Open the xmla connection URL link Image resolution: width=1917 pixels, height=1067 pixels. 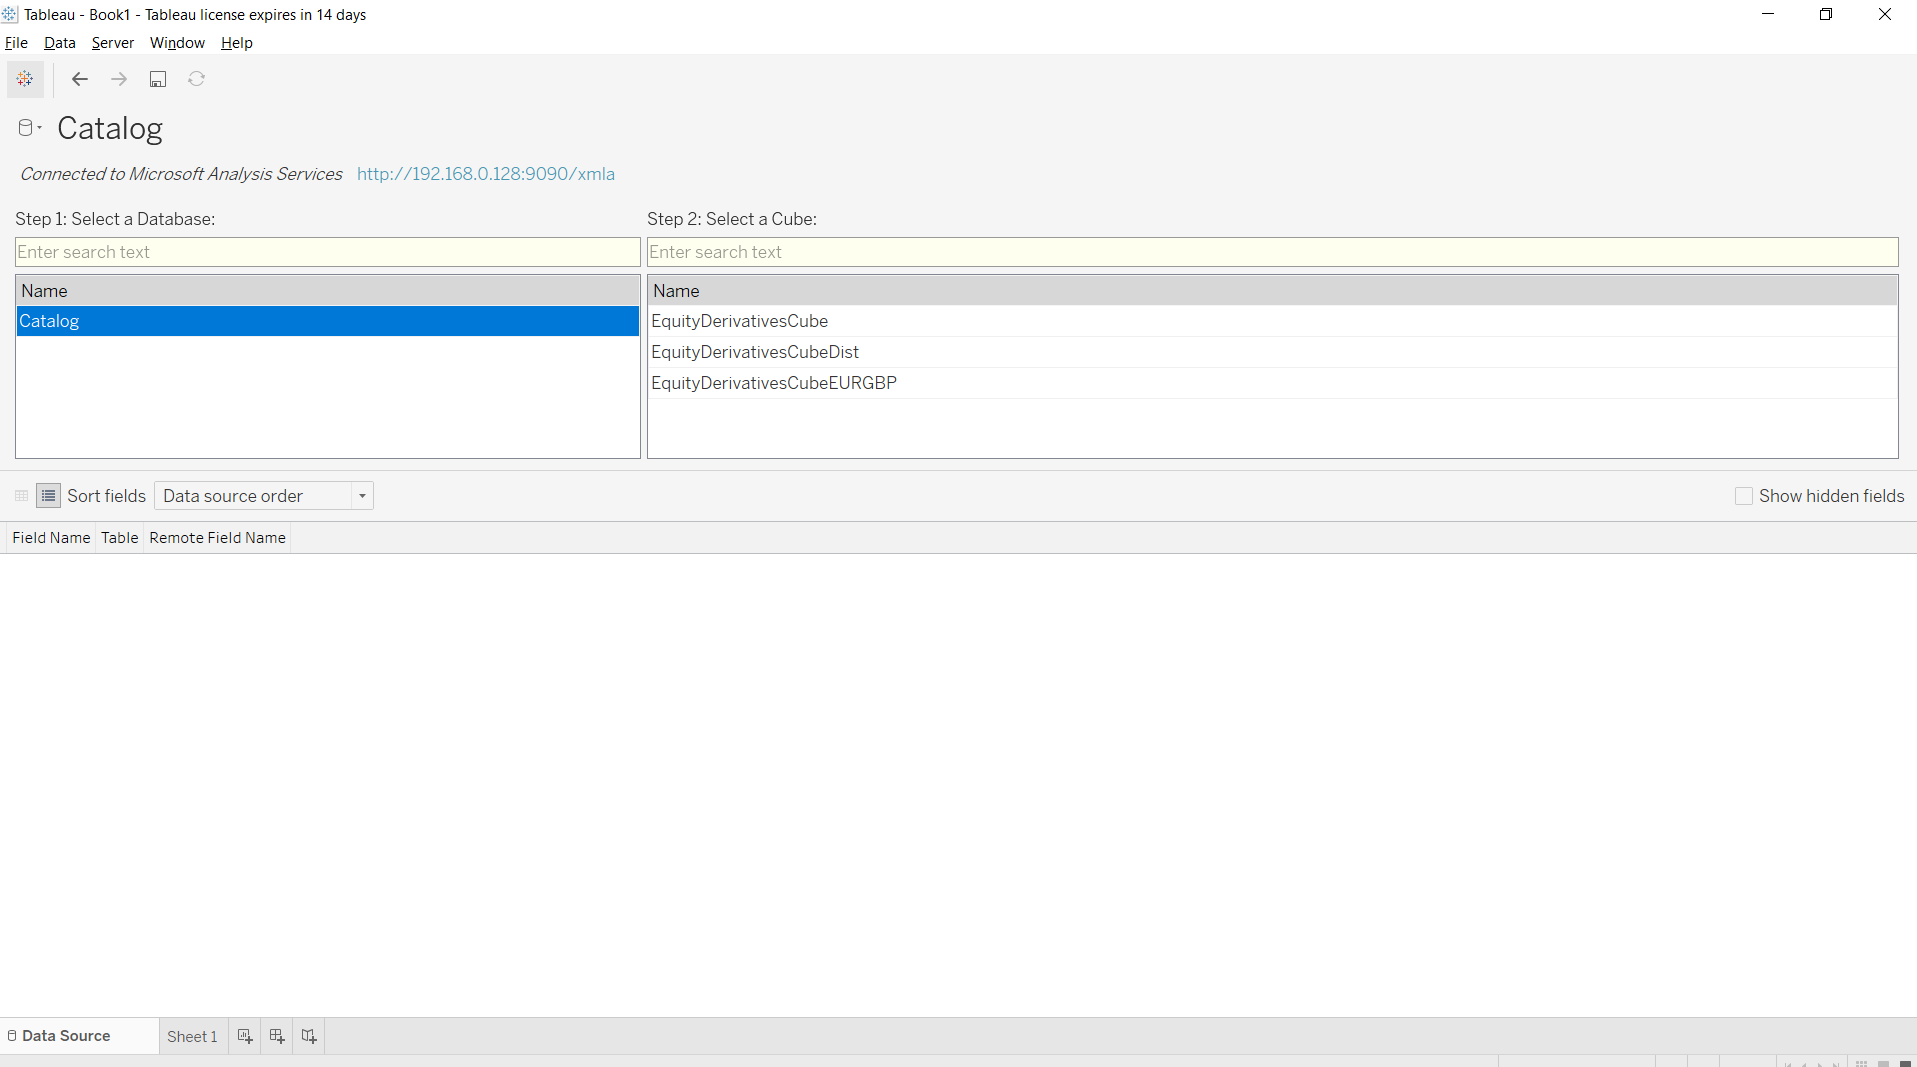pos(485,173)
